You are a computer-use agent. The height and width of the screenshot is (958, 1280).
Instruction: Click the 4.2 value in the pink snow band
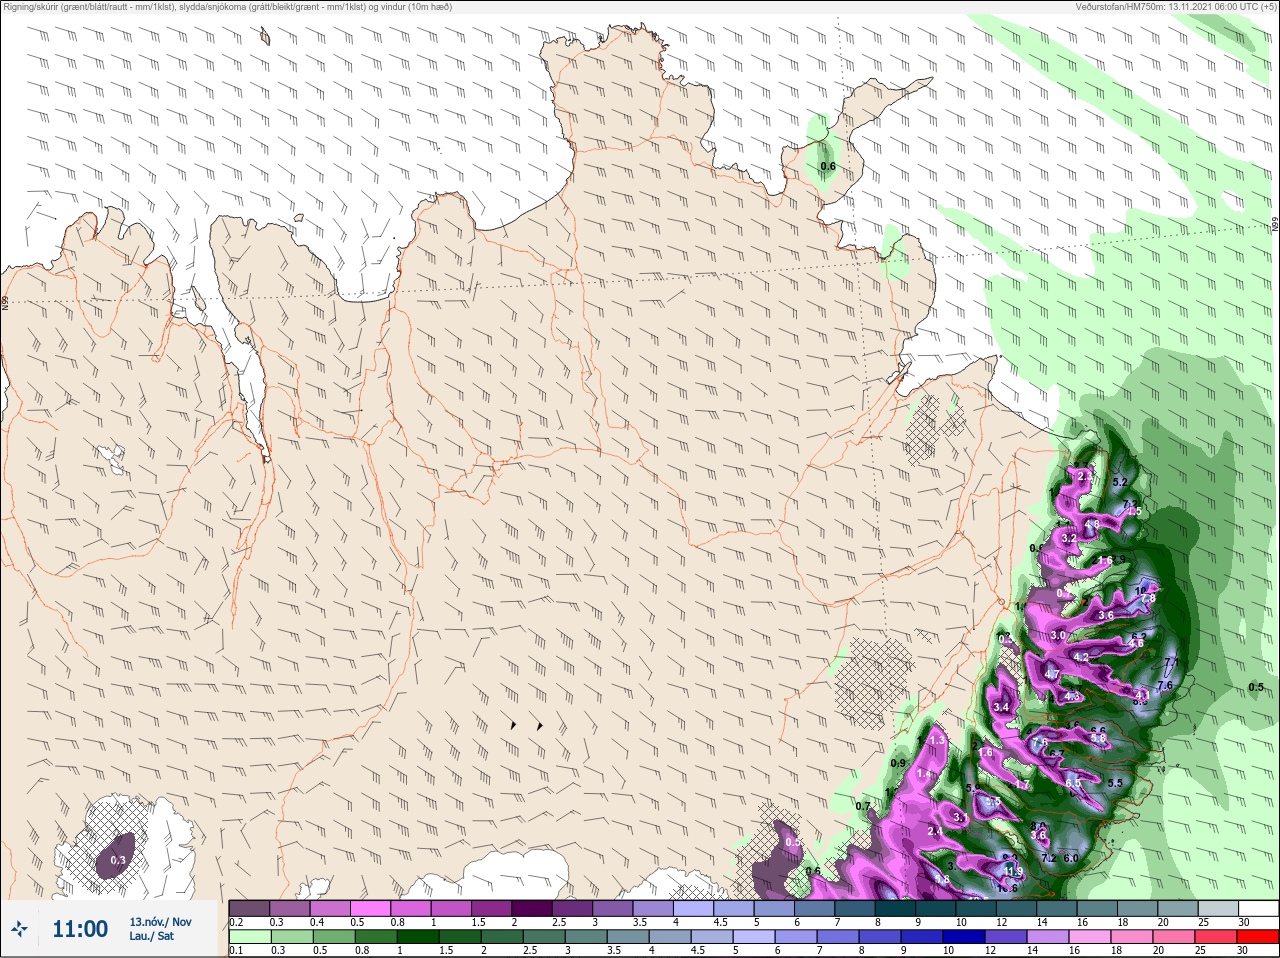1080,657
